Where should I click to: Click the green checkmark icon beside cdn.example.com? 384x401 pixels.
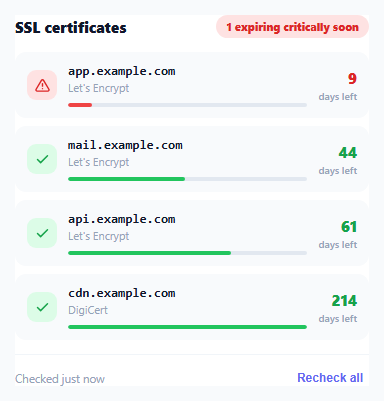(42, 307)
